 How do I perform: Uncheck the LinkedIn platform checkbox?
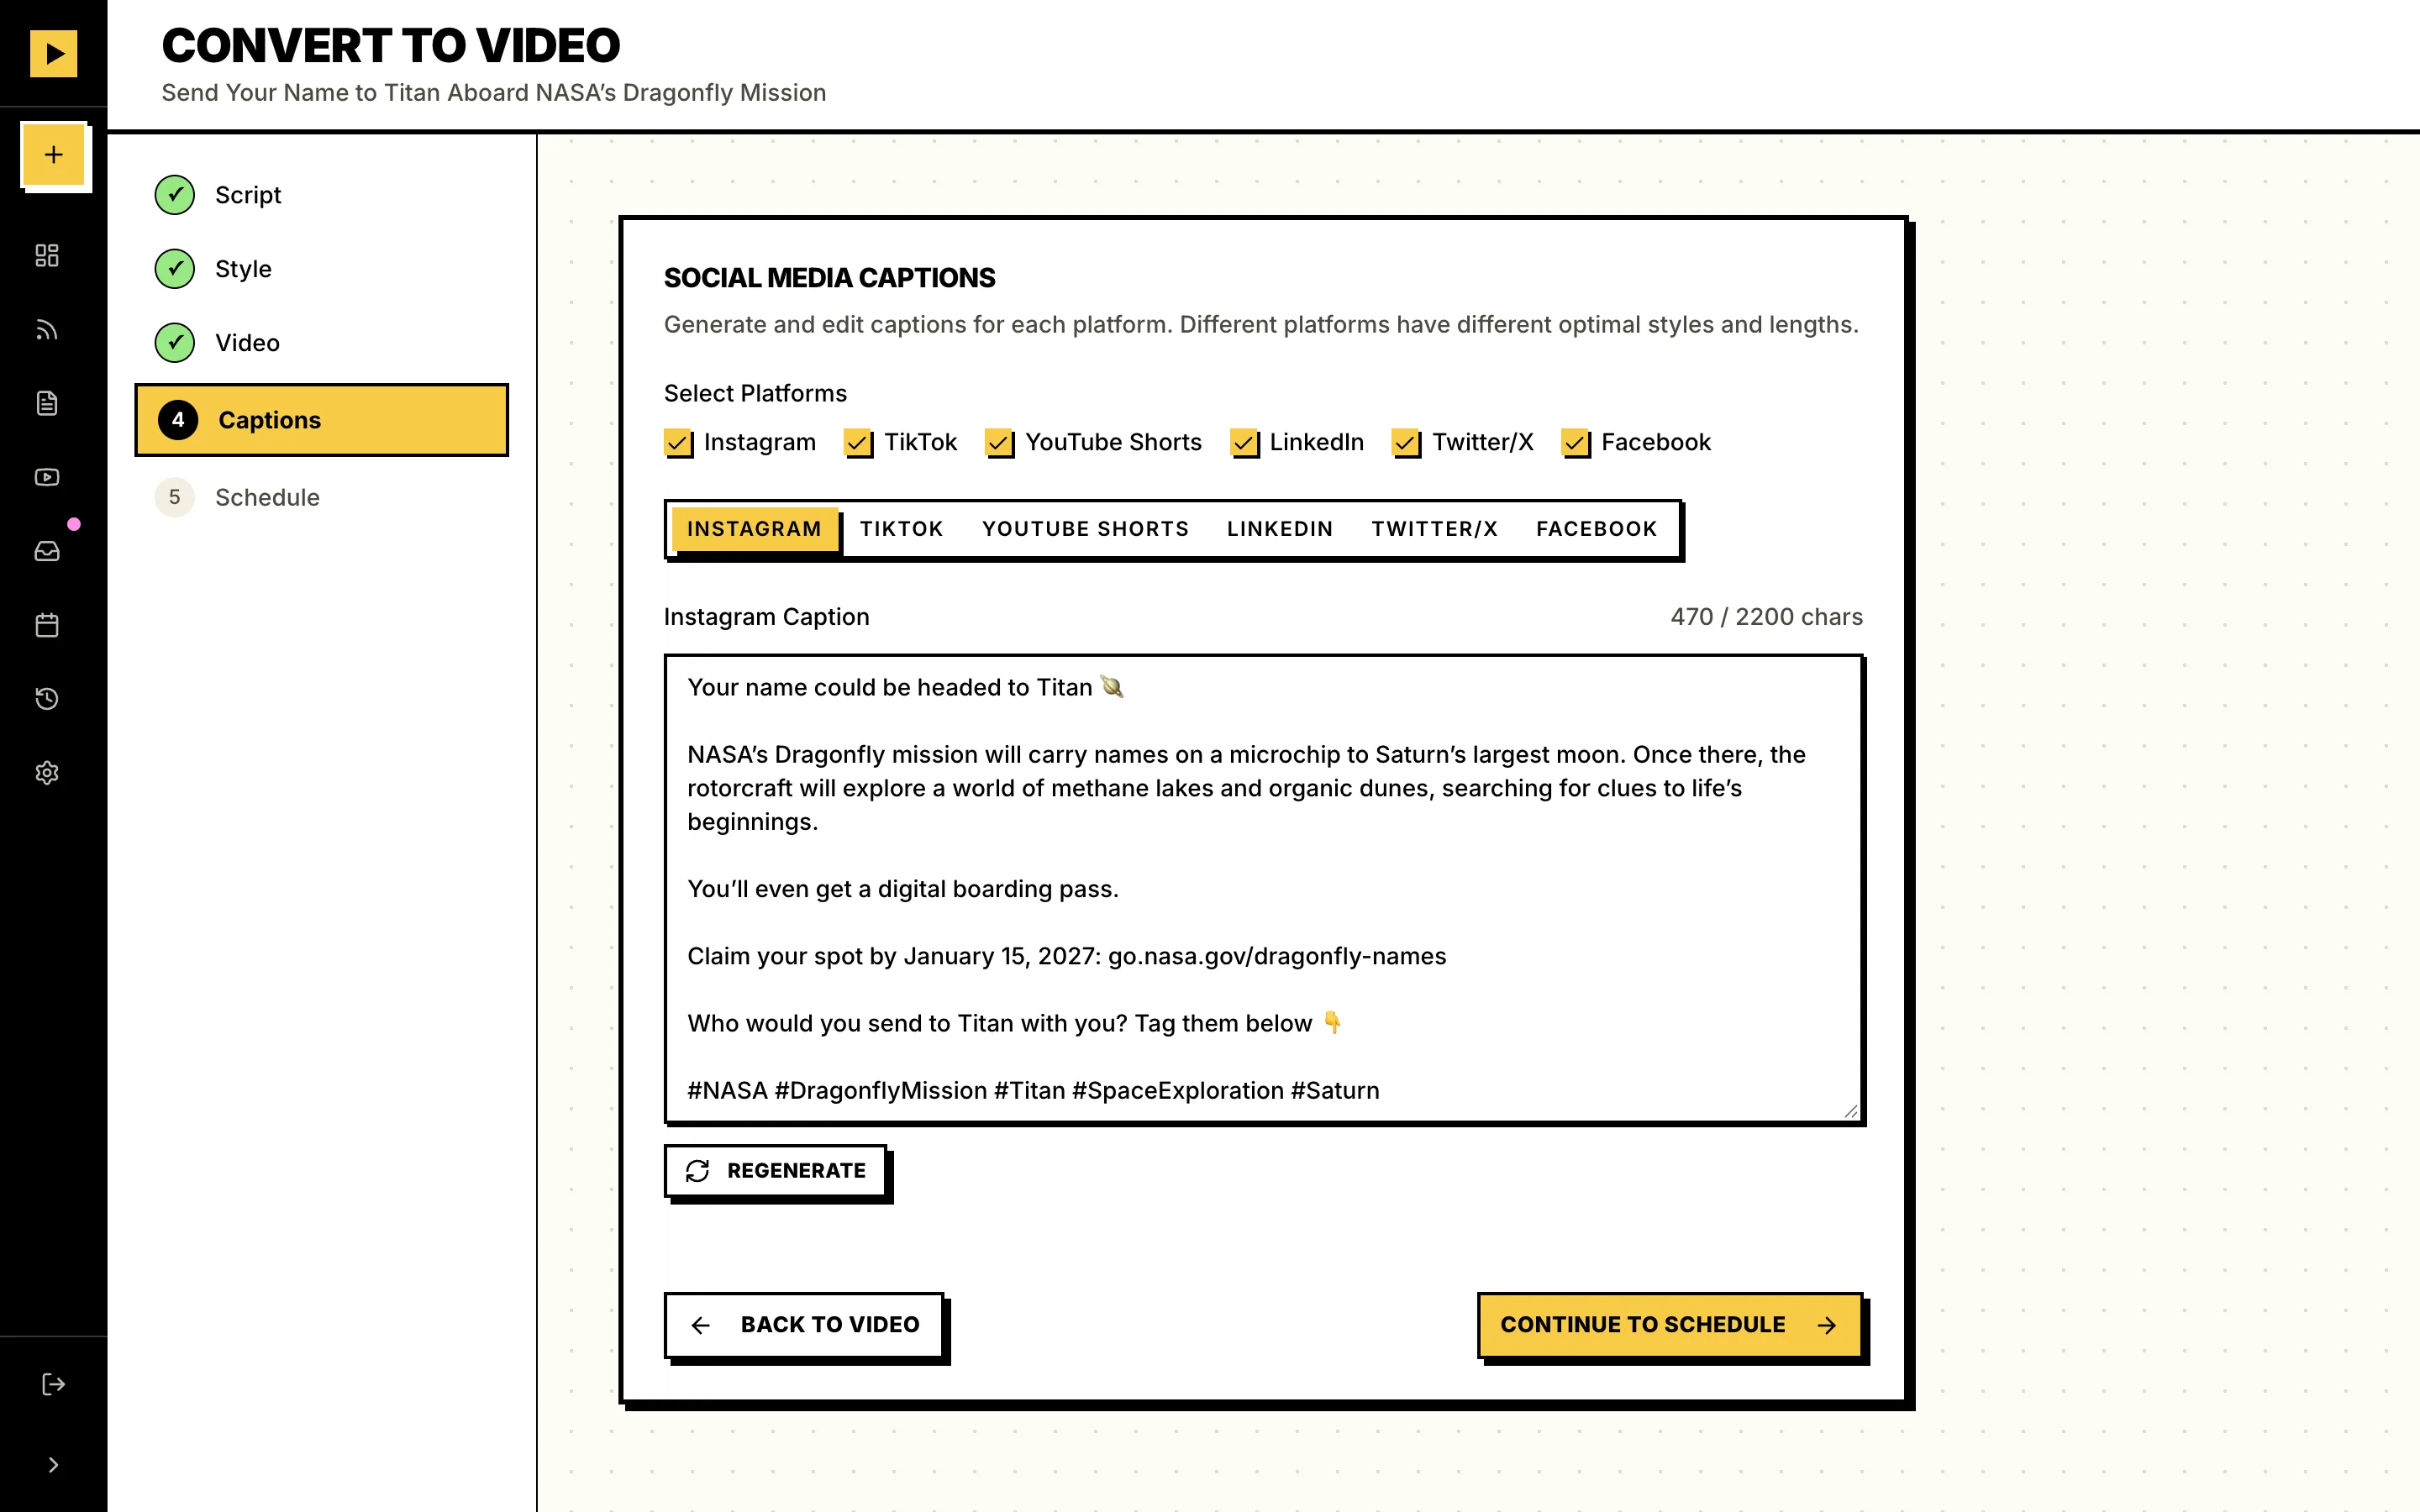pyautogui.click(x=1244, y=442)
